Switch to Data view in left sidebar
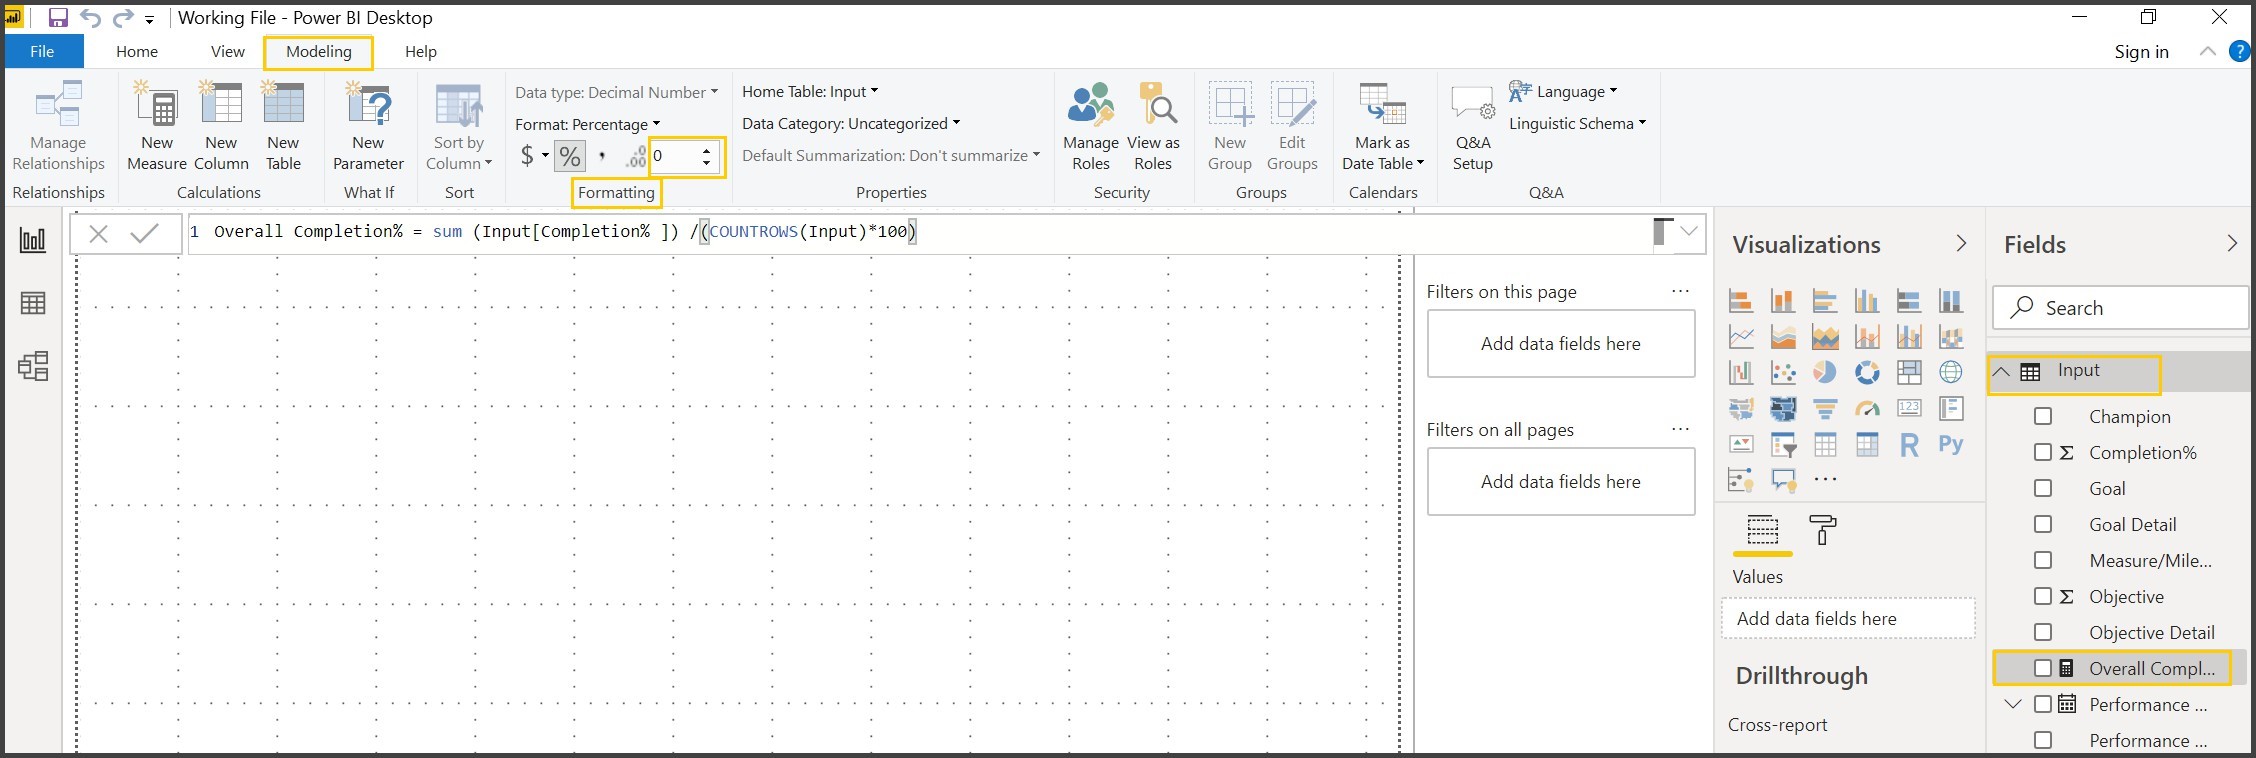The height and width of the screenshot is (758, 2256). click(33, 303)
